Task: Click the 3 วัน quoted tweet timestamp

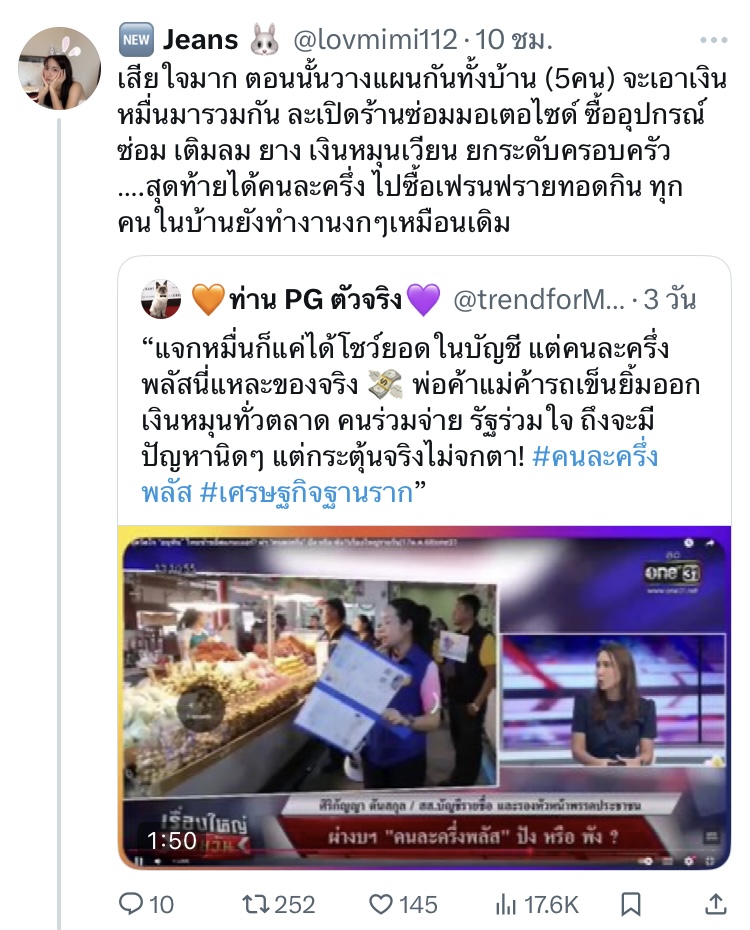Action: pos(670,299)
